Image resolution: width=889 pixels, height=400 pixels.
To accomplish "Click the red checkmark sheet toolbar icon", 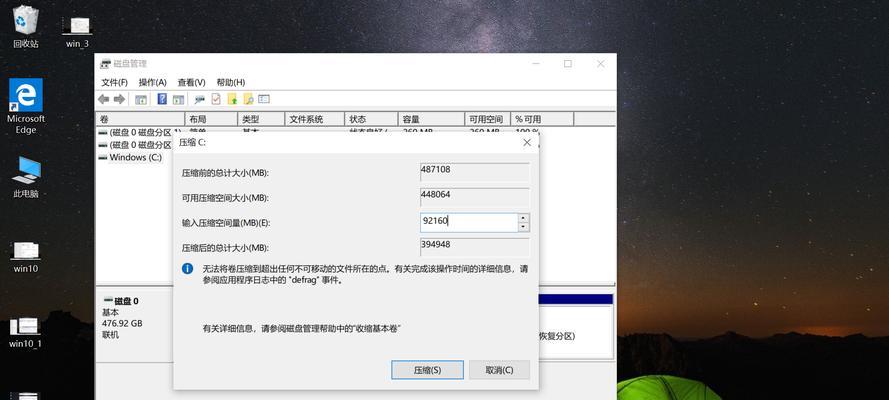I will [216, 99].
